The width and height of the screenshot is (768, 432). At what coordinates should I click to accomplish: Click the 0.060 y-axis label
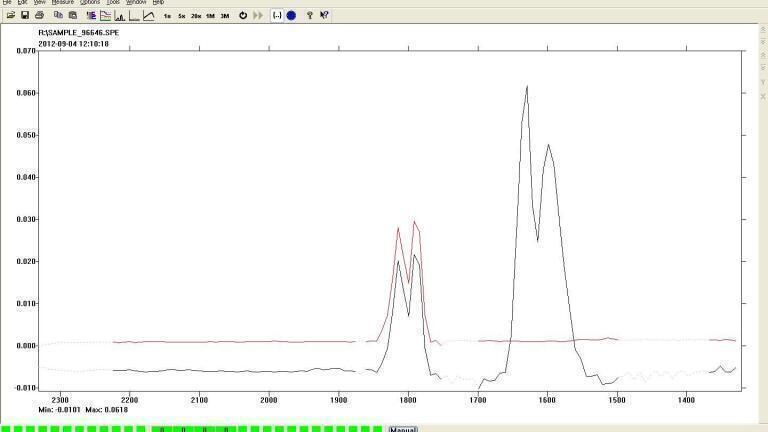[x=26, y=93]
